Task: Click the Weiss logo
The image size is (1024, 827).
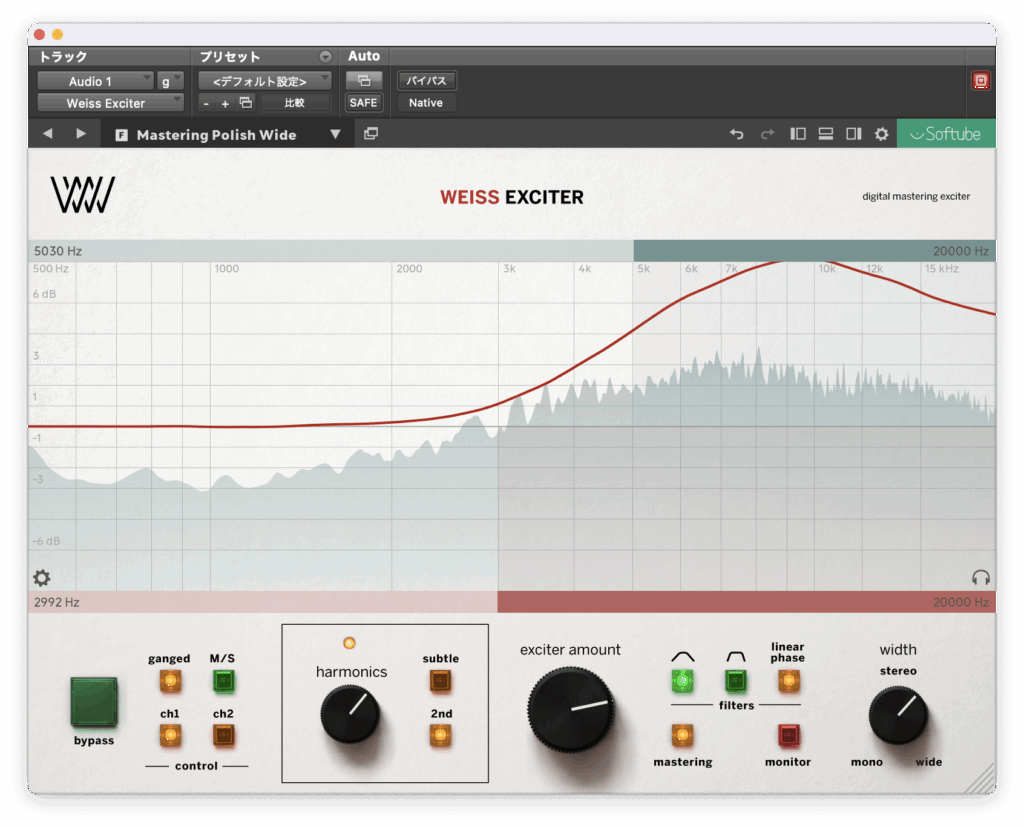Action: (83, 195)
